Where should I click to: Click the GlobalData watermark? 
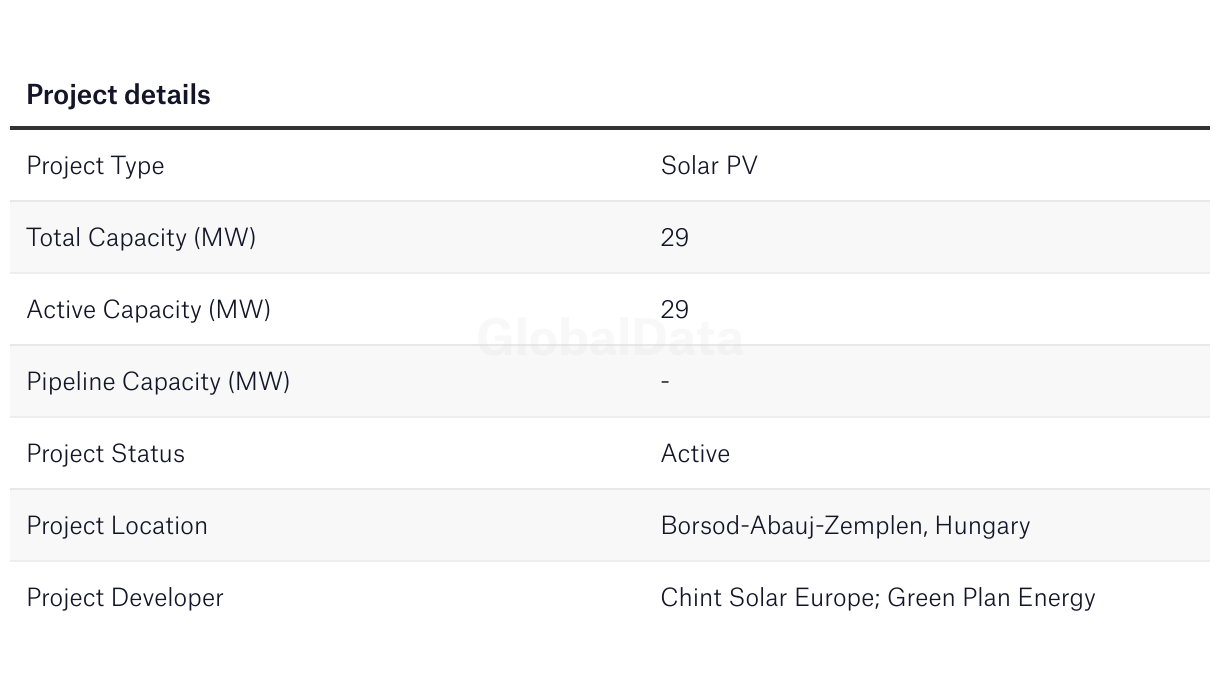point(610,338)
